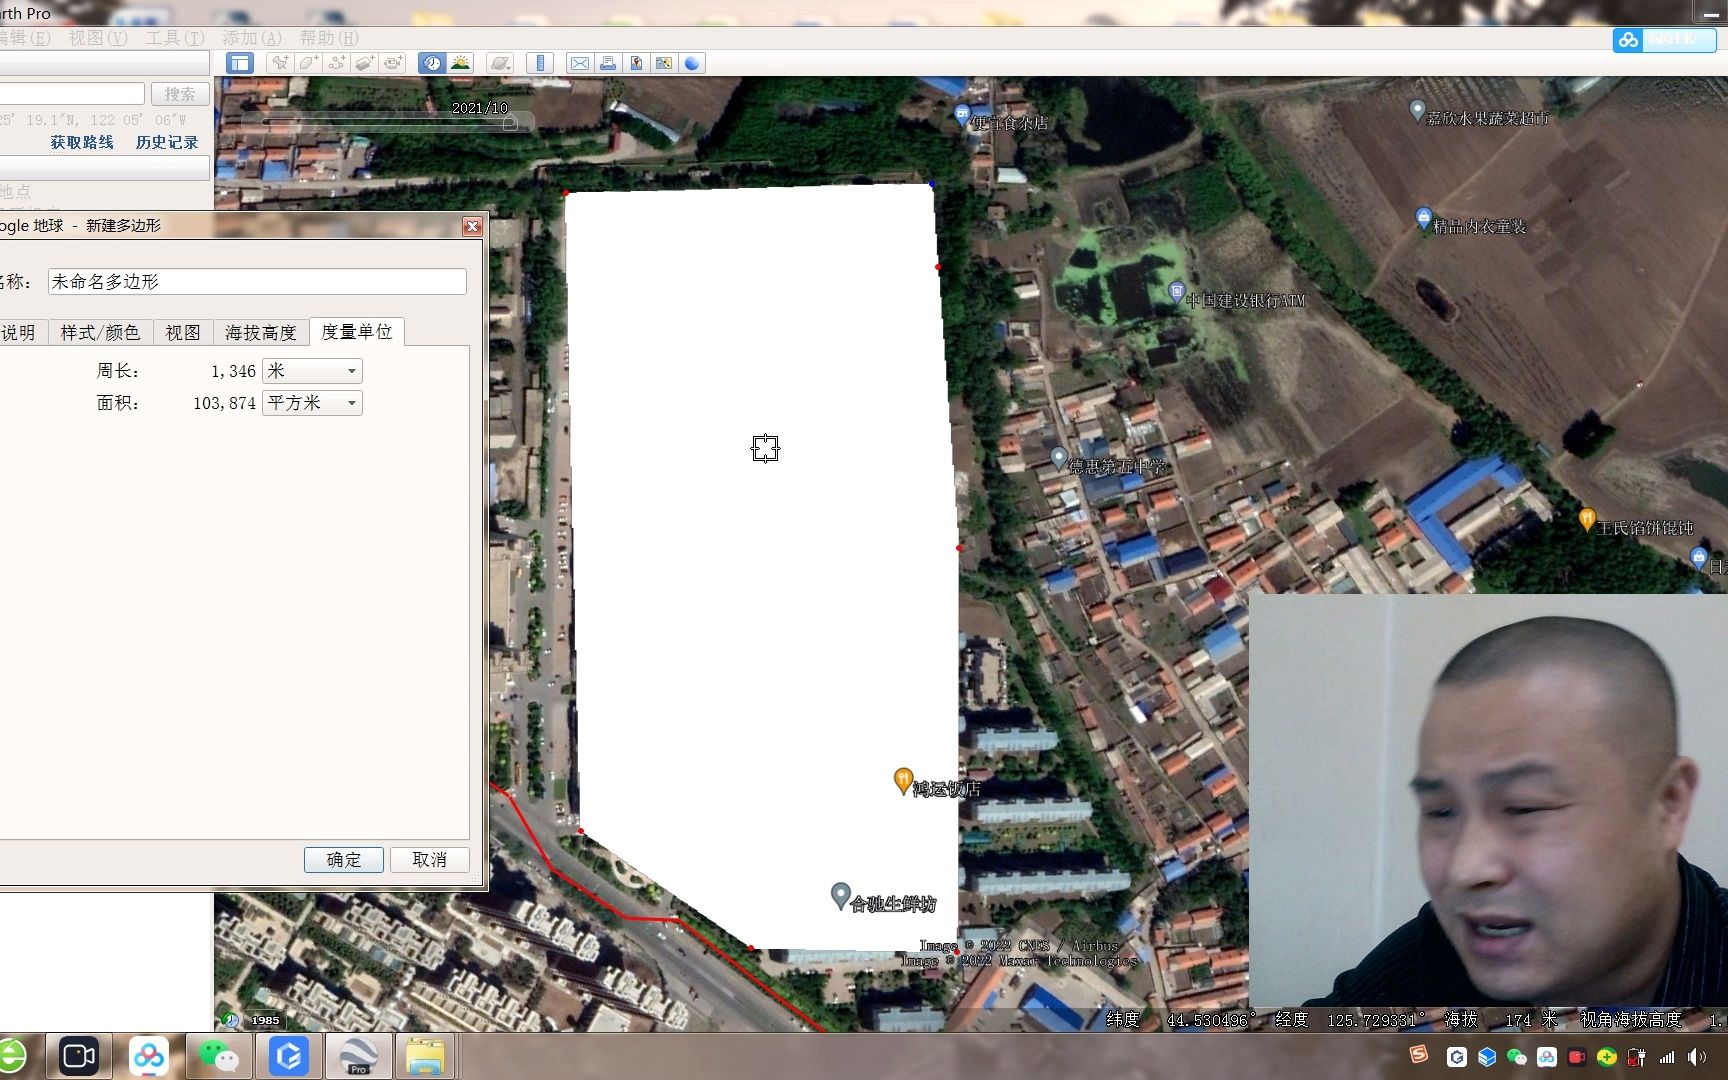Click the 德惠第五中学 placemark pin
Screen dimensions: 1728x1080
point(1059,458)
